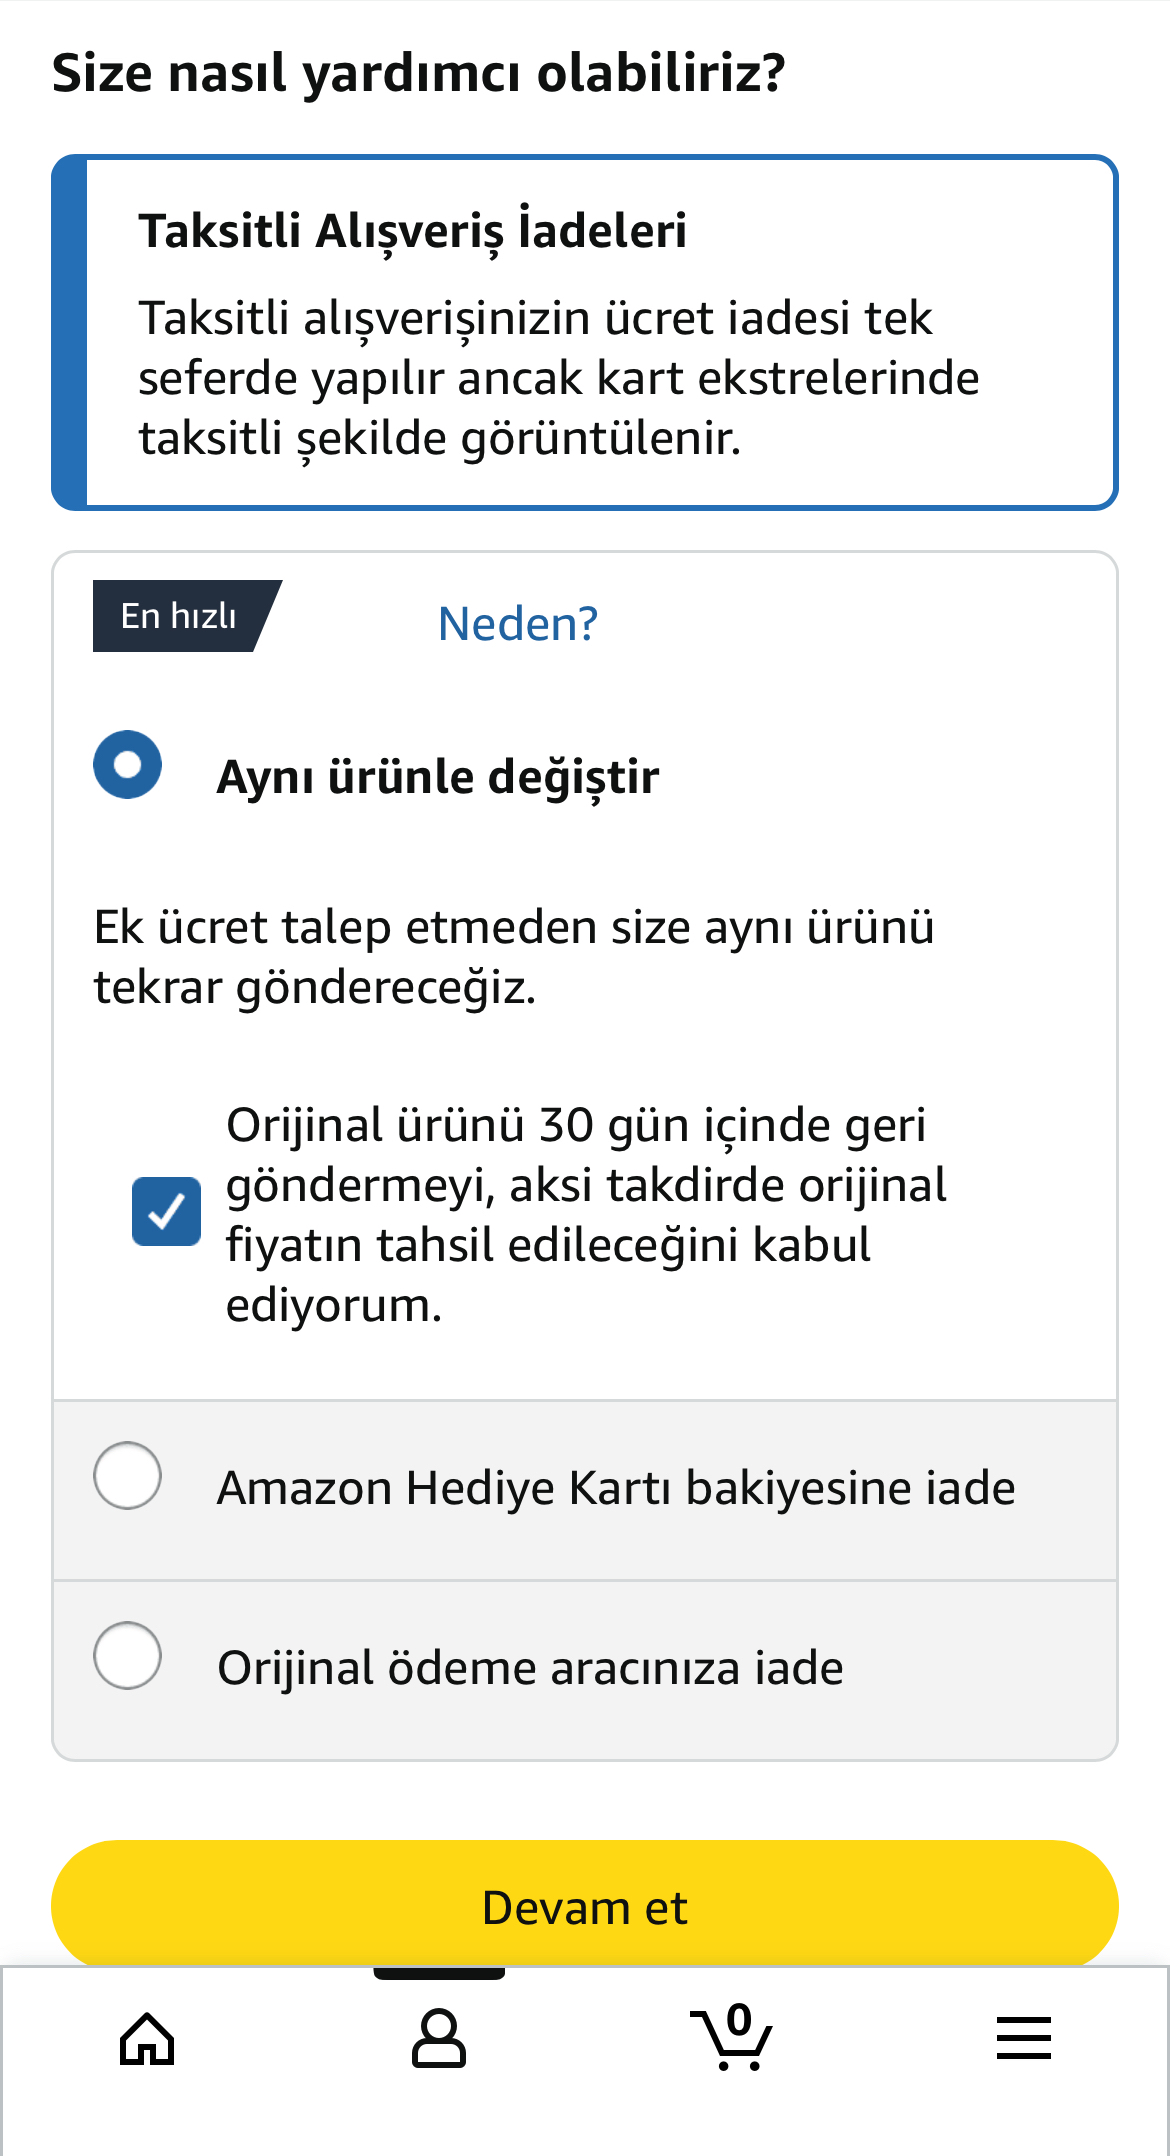Tap the 'En hızlı' badge

click(x=180, y=616)
